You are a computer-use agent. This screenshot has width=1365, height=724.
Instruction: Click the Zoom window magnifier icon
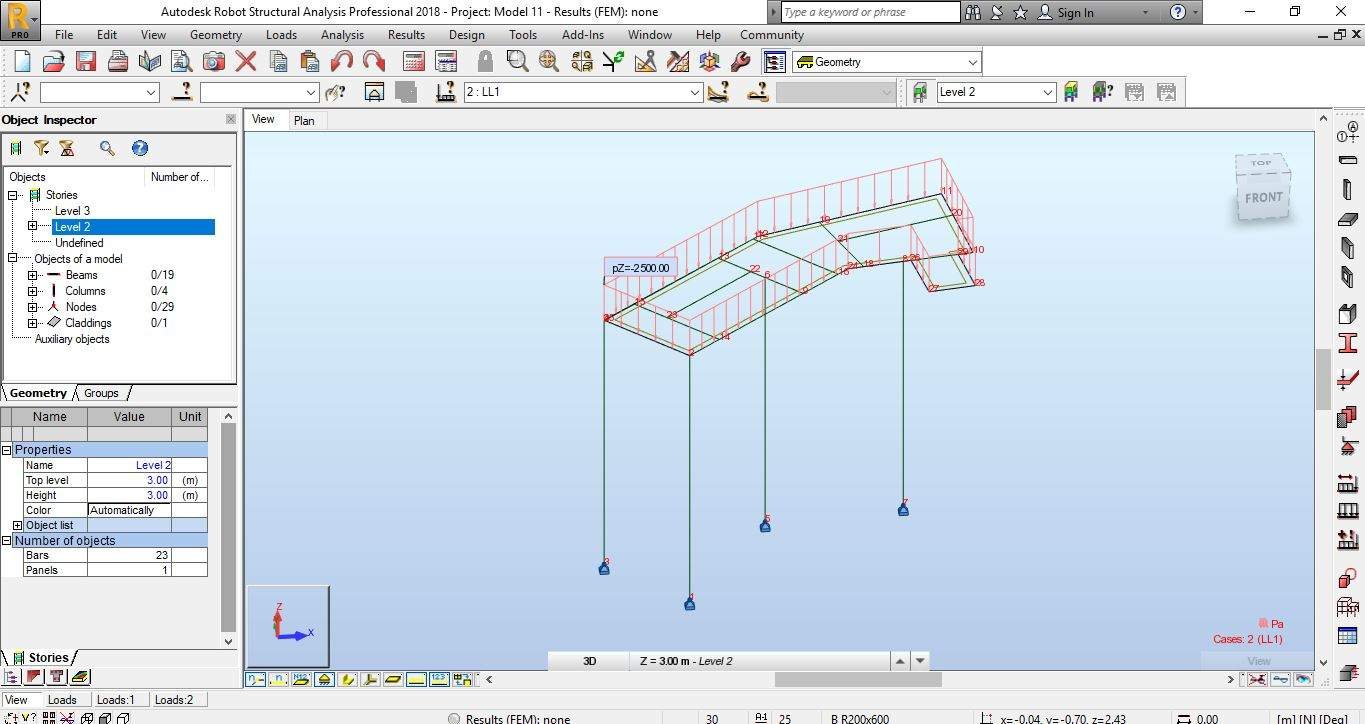[517, 62]
